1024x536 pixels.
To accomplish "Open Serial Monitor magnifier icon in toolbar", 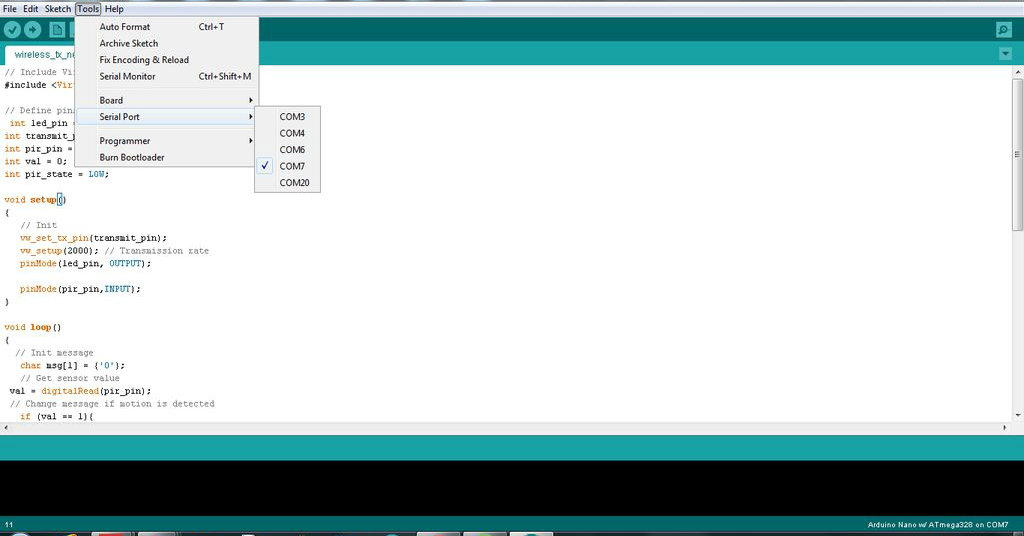I will tap(1004, 29).
